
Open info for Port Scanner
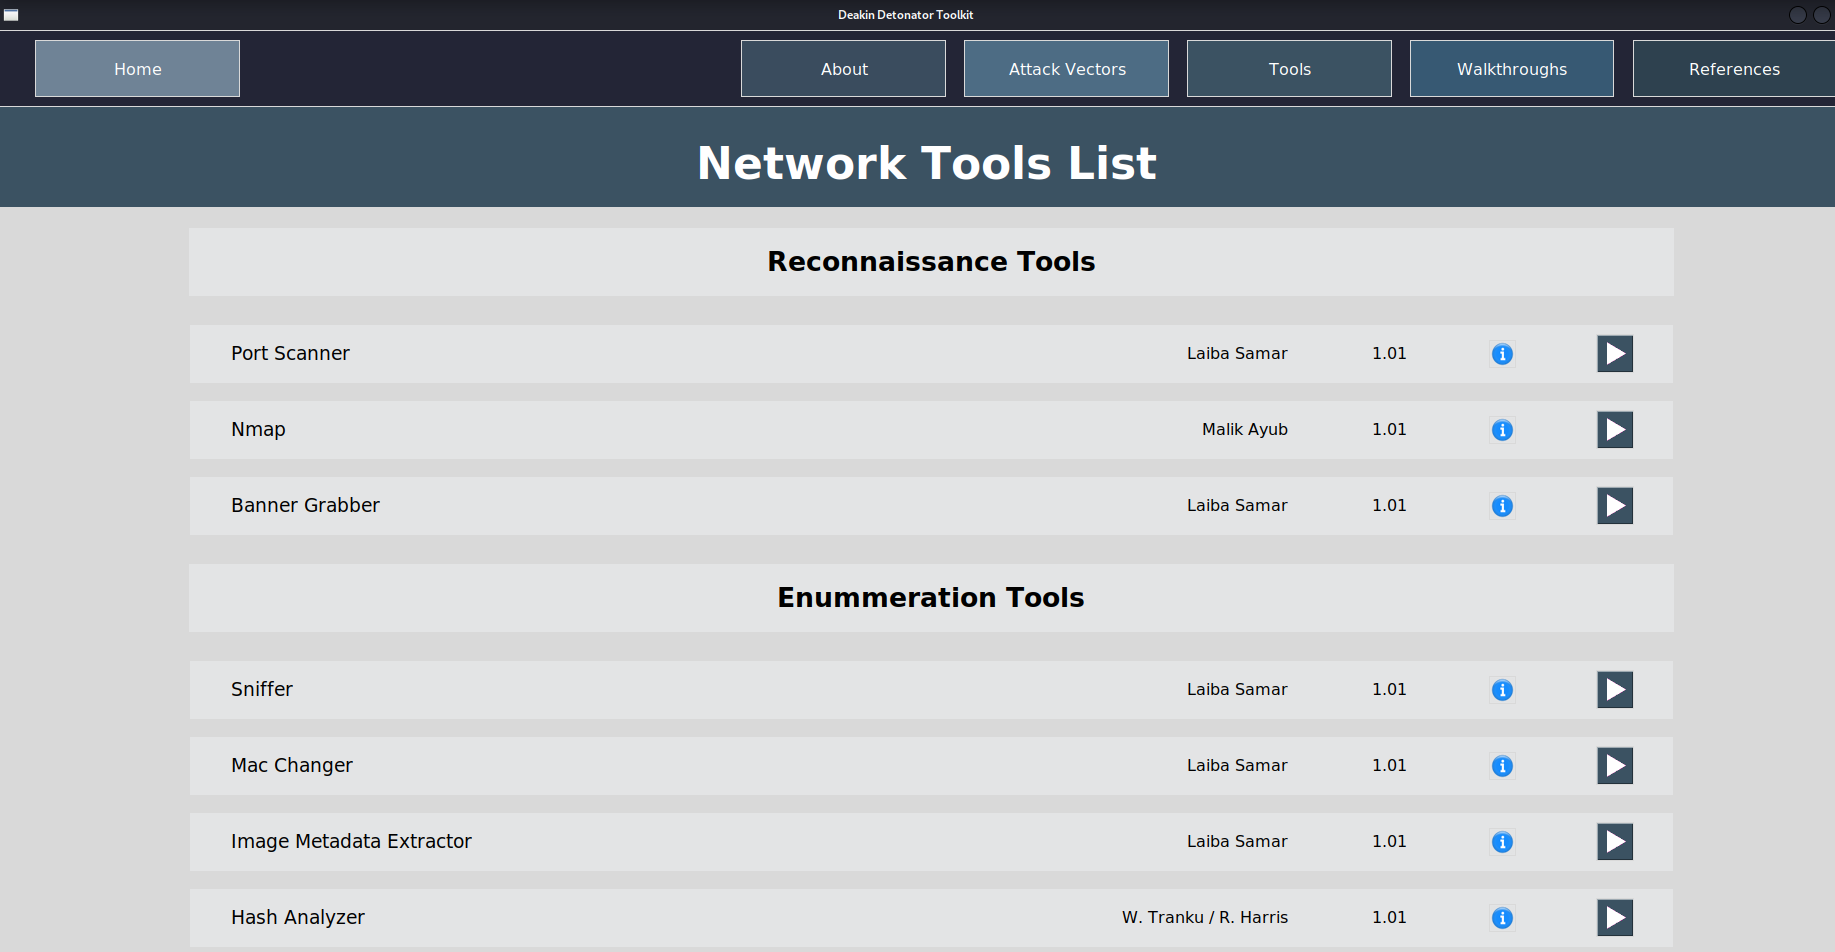[x=1502, y=354]
